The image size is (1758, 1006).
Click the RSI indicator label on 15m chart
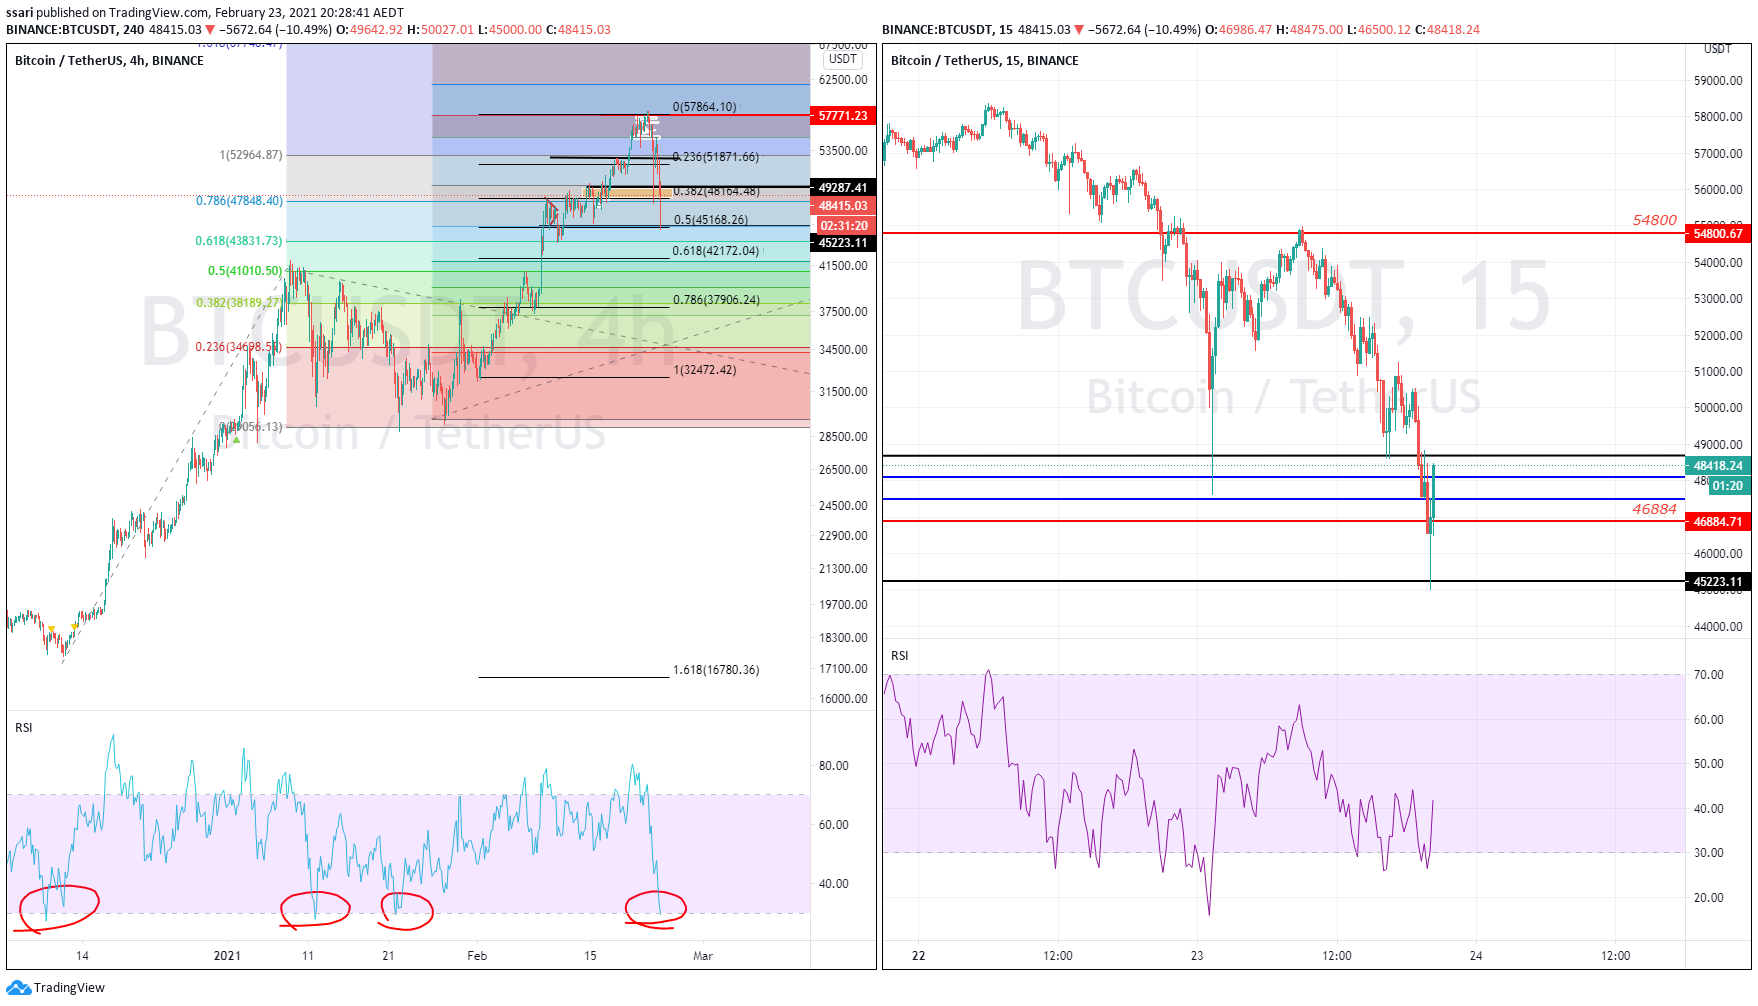click(900, 656)
